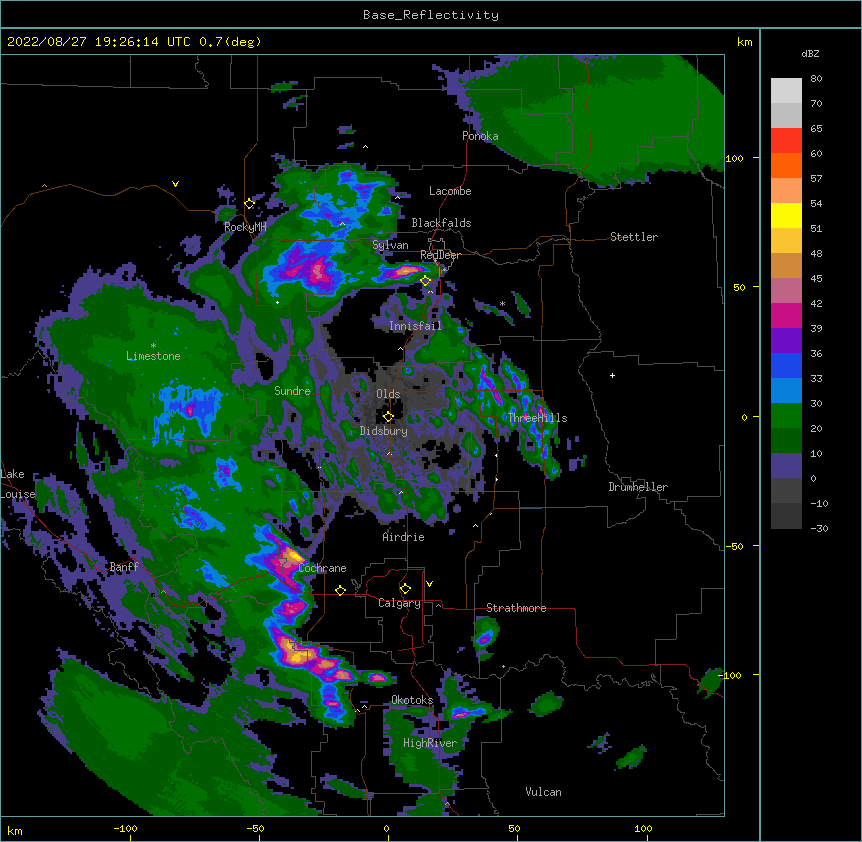Click the Okotoks city label
Image resolution: width=862 pixels, height=842 pixels.
[412, 700]
